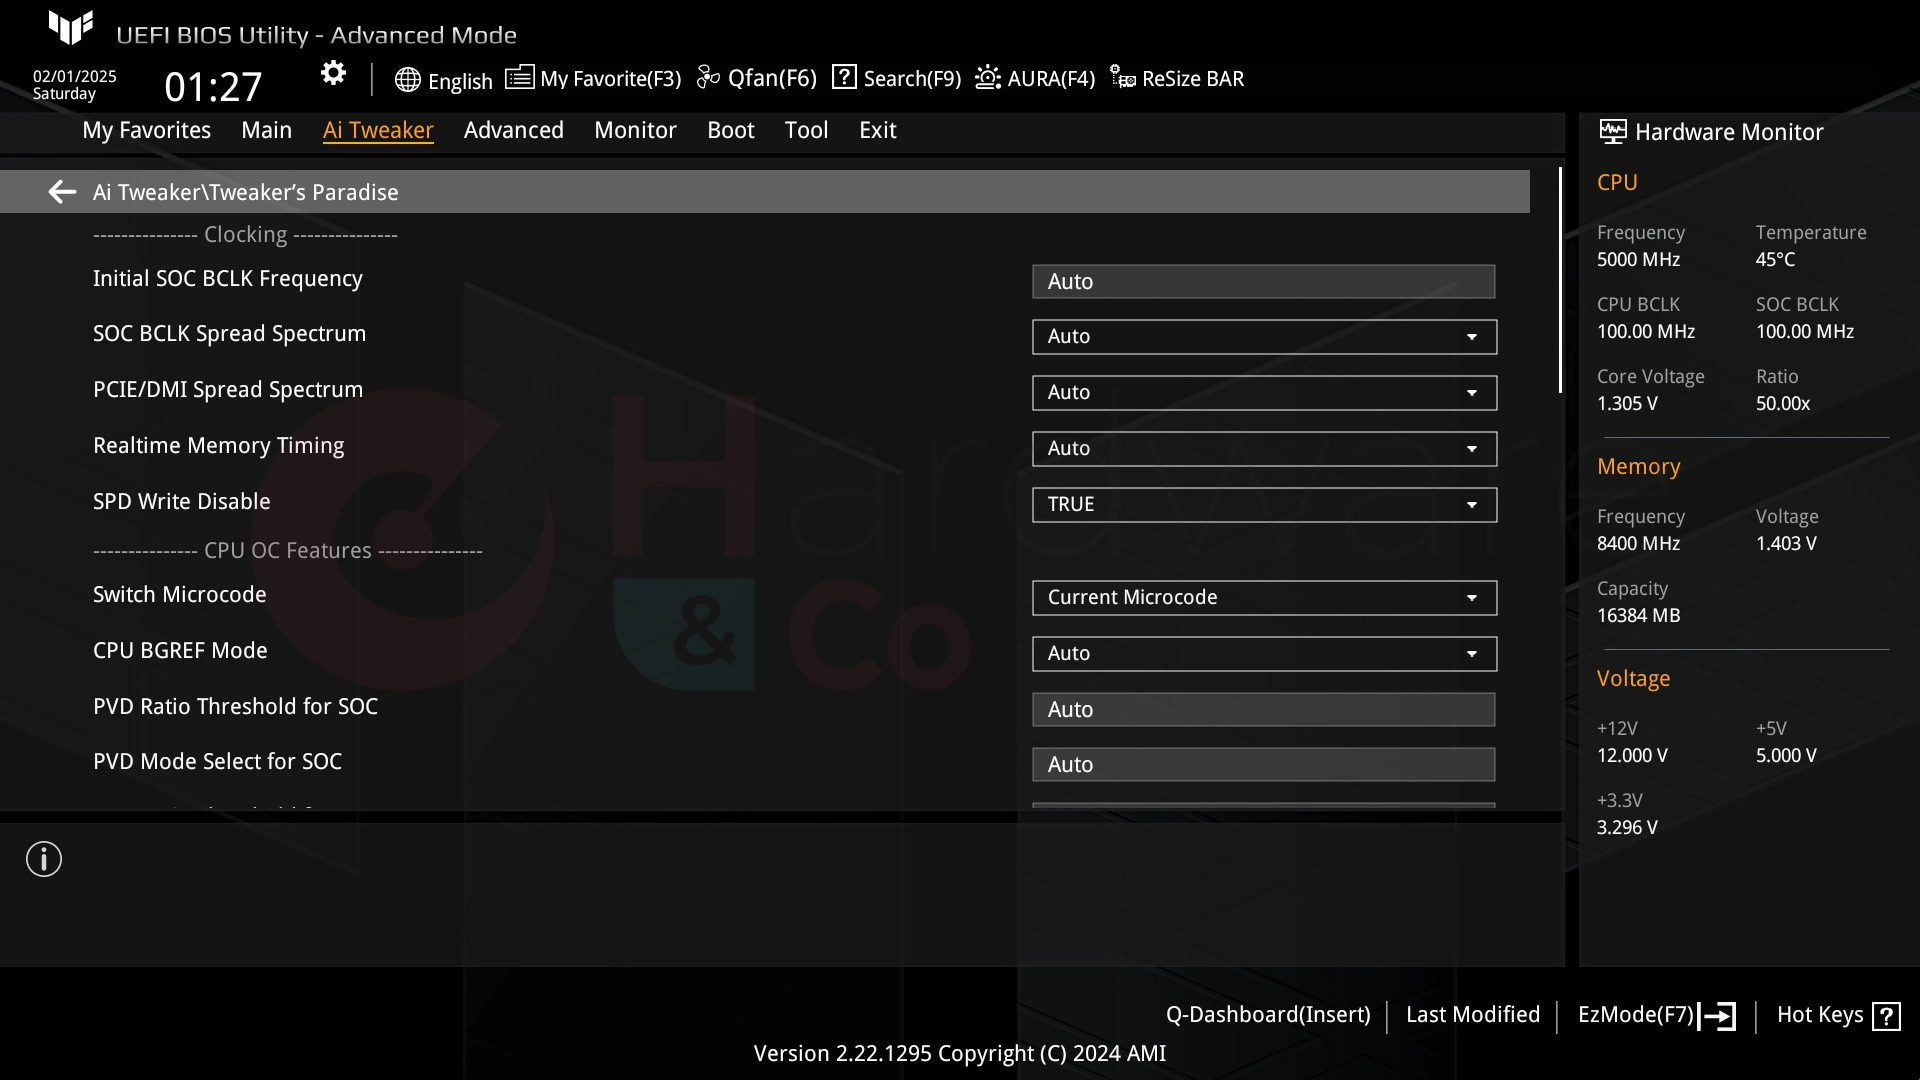The height and width of the screenshot is (1080, 1920).
Task: Click Ai Tweaker\Tweaker's Paradise breadcrumb
Action: pos(245,192)
